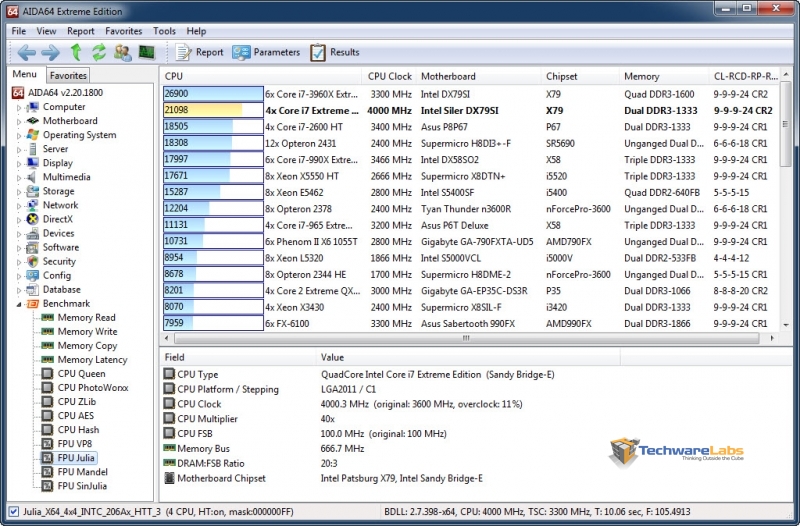Select the CPU PhotoWorxx benchmark

click(x=85, y=388)
